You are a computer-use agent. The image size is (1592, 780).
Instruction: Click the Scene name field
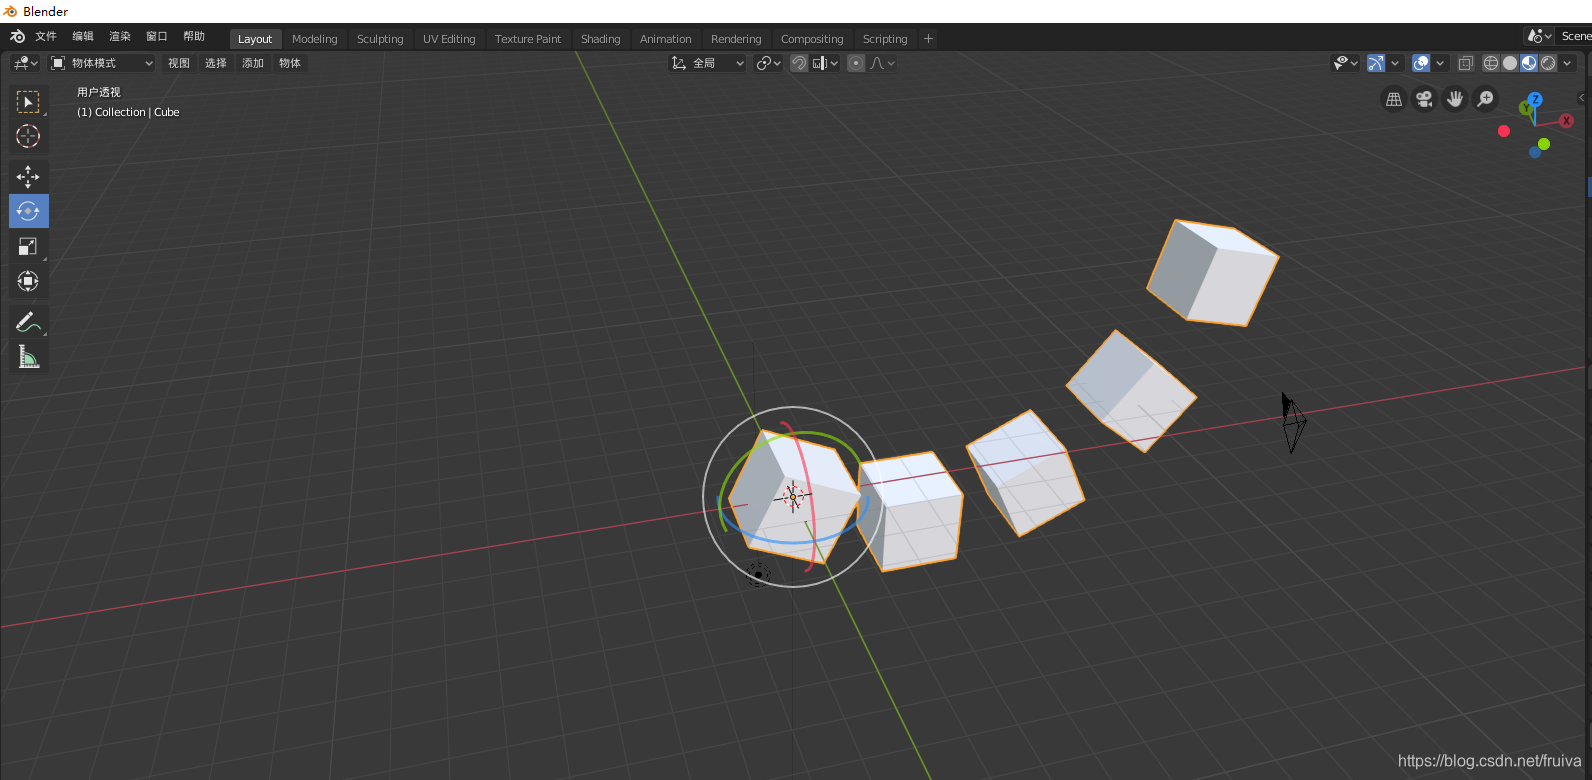pyautogui.click(x=1575, y=36)
